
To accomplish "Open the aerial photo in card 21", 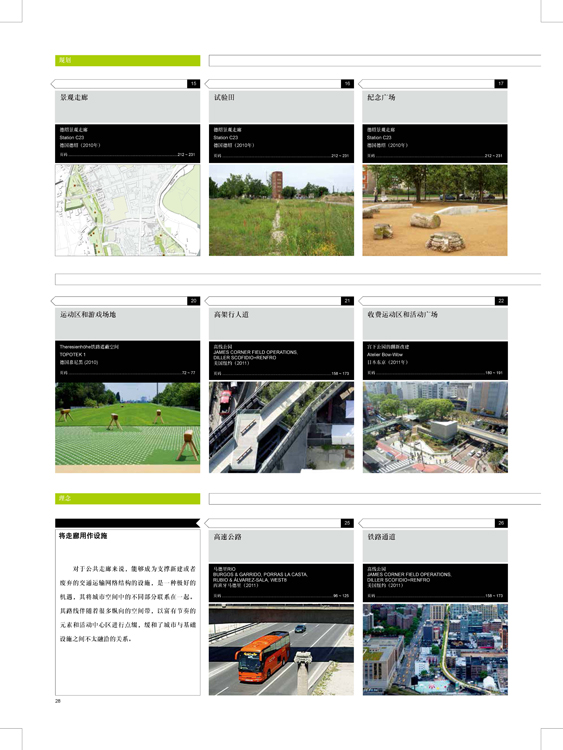I will coord(281,427).
